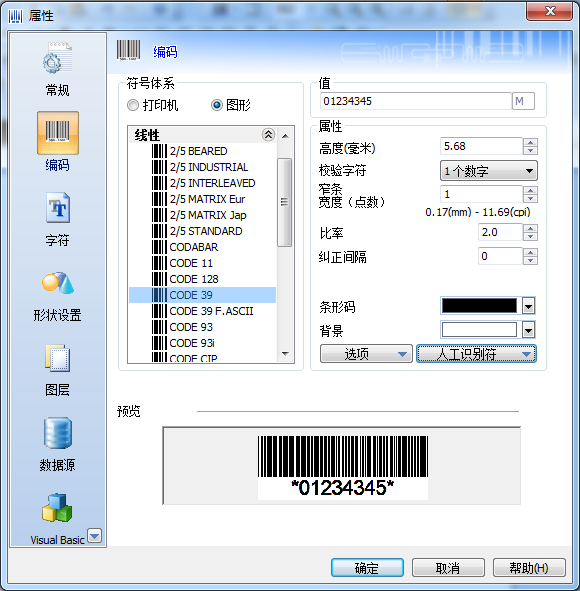Screen dimensions: 580x591
Task: Open the 字符 character settings page
Action: 57,219
